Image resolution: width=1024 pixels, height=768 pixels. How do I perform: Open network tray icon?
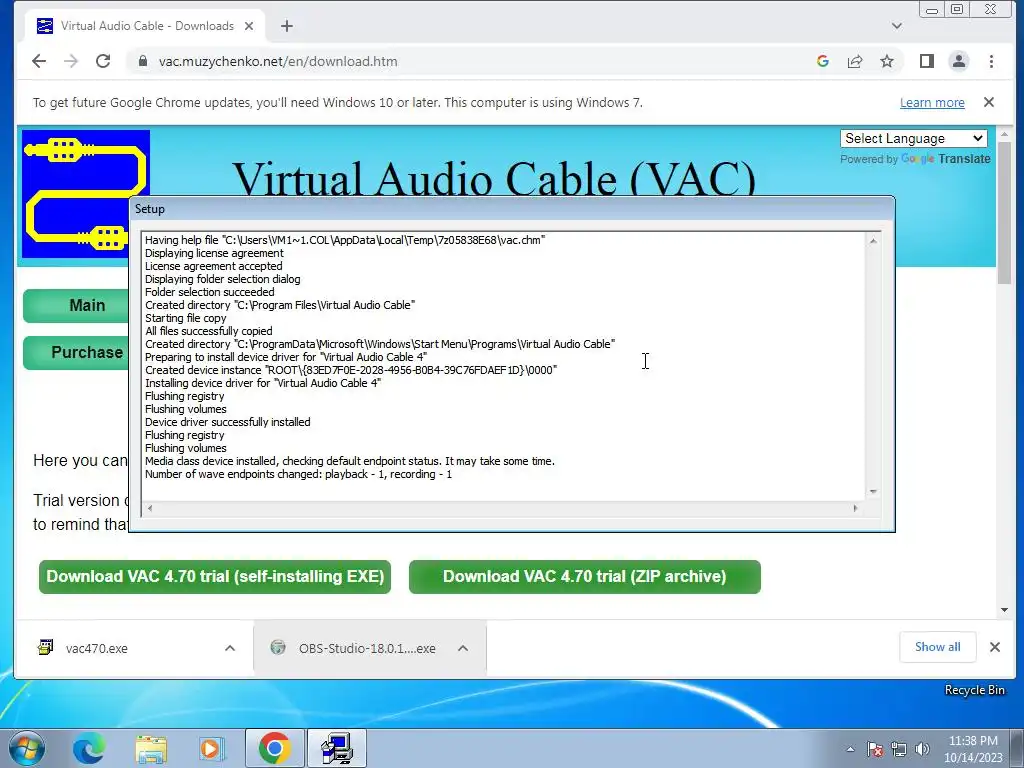pyautogui.click(x=899, y=749)
